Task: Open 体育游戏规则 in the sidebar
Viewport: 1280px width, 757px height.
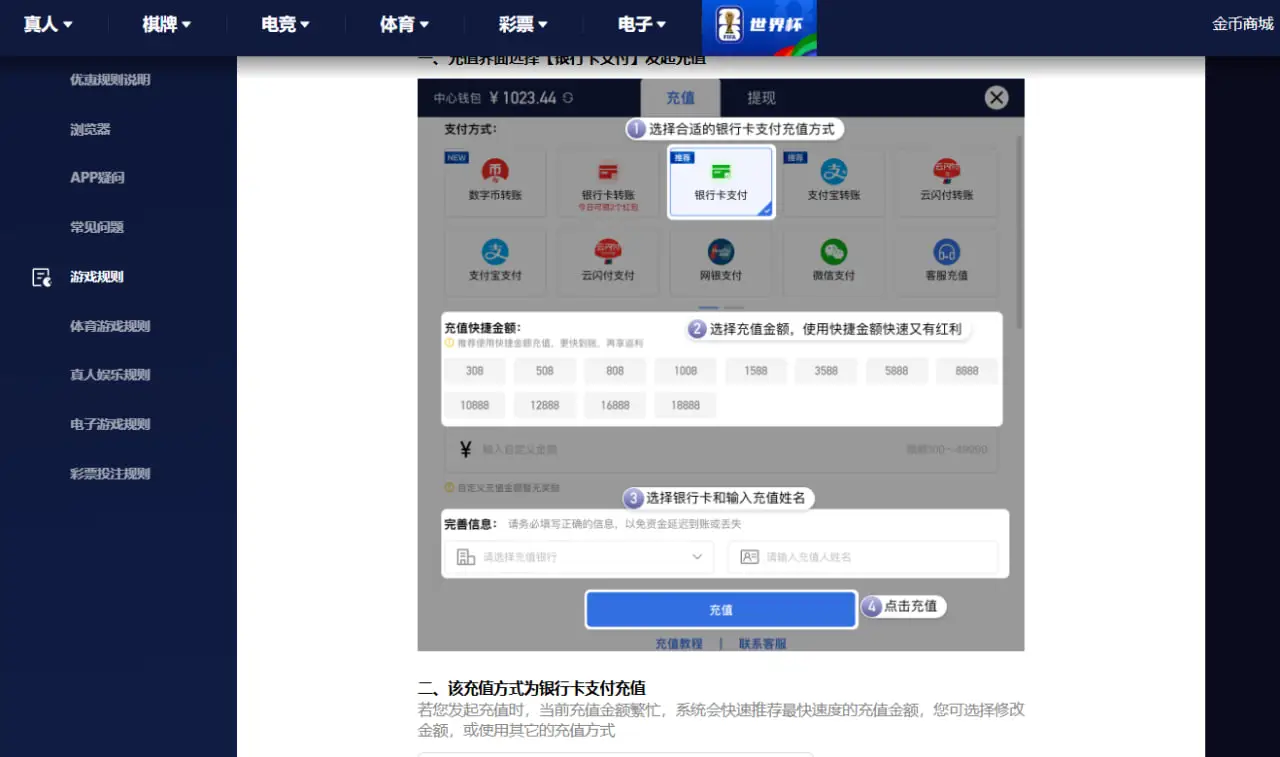Action: pyautogui.click(x=110, y=326)
